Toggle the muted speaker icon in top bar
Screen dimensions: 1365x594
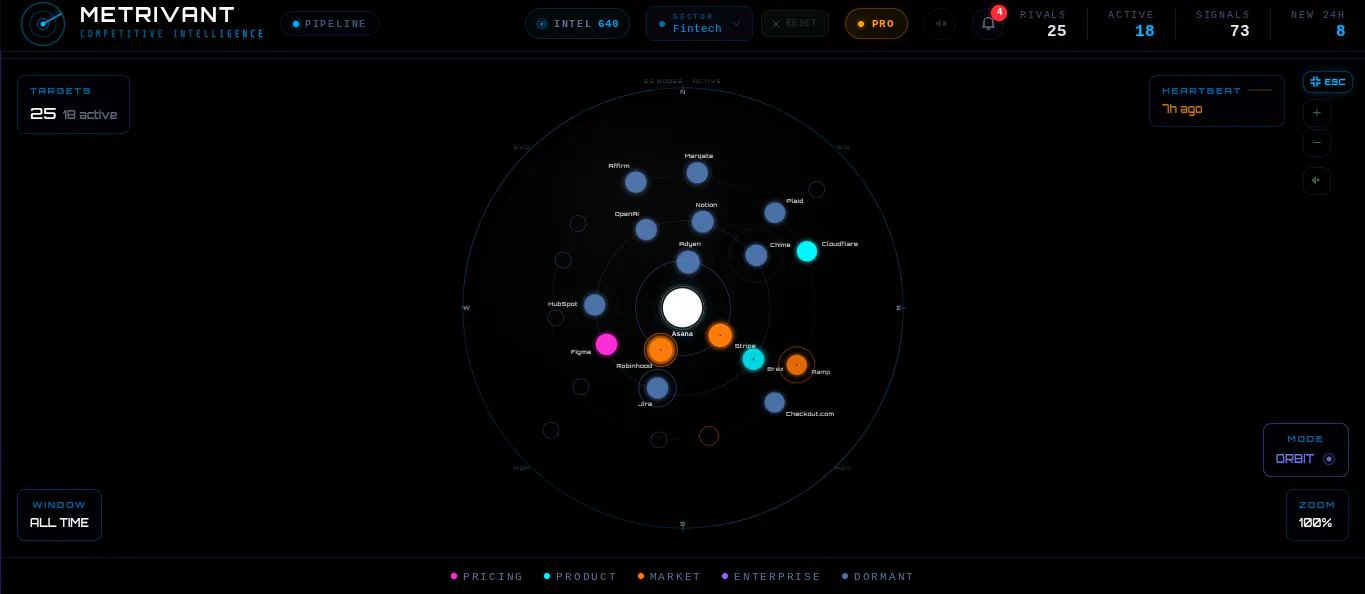tap(940, 24)
